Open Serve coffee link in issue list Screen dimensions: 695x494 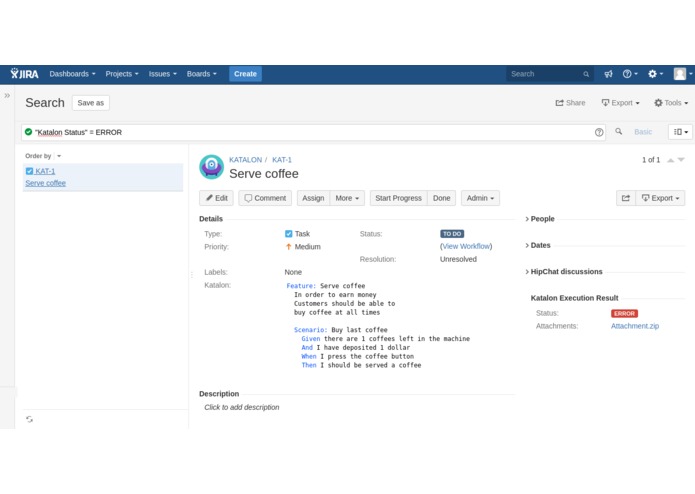(x=45, y=183)
